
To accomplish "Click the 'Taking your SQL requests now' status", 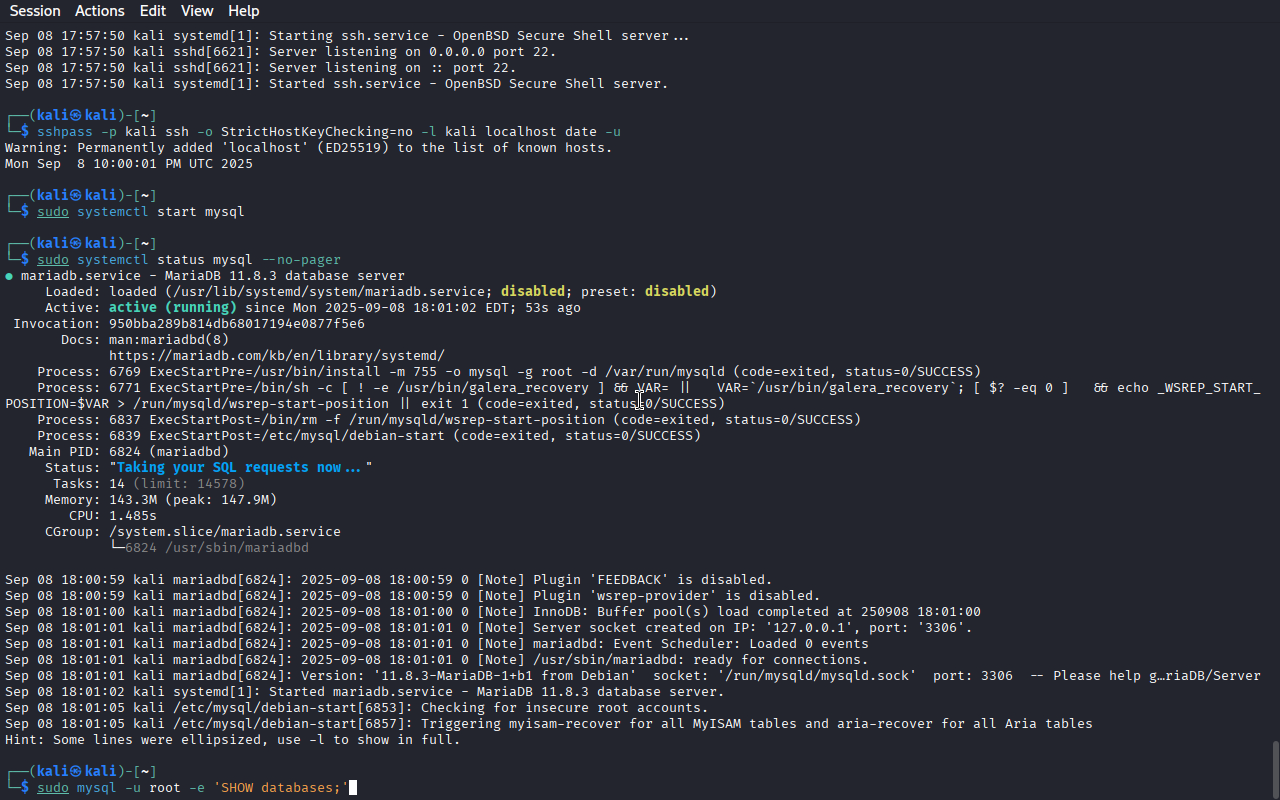I will (241, 468).
